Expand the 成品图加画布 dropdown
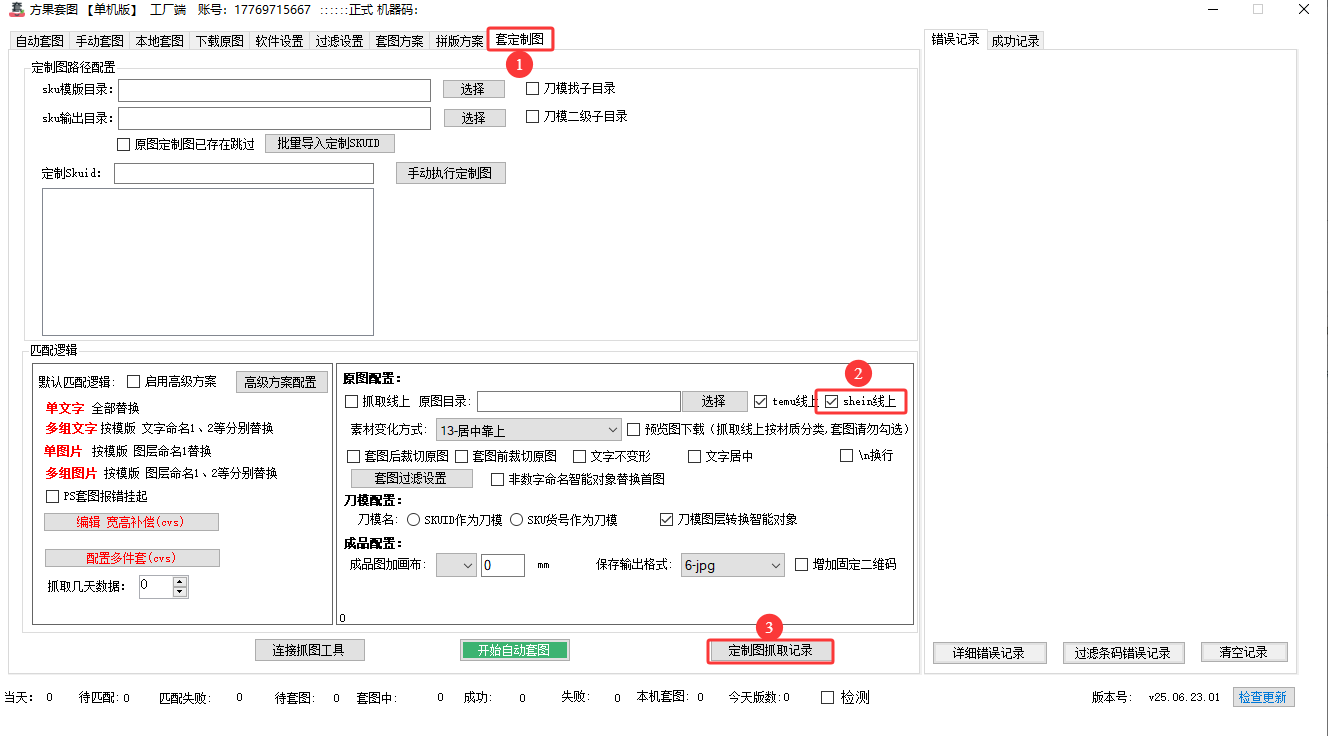1328x736 pixels. point(456,565)
